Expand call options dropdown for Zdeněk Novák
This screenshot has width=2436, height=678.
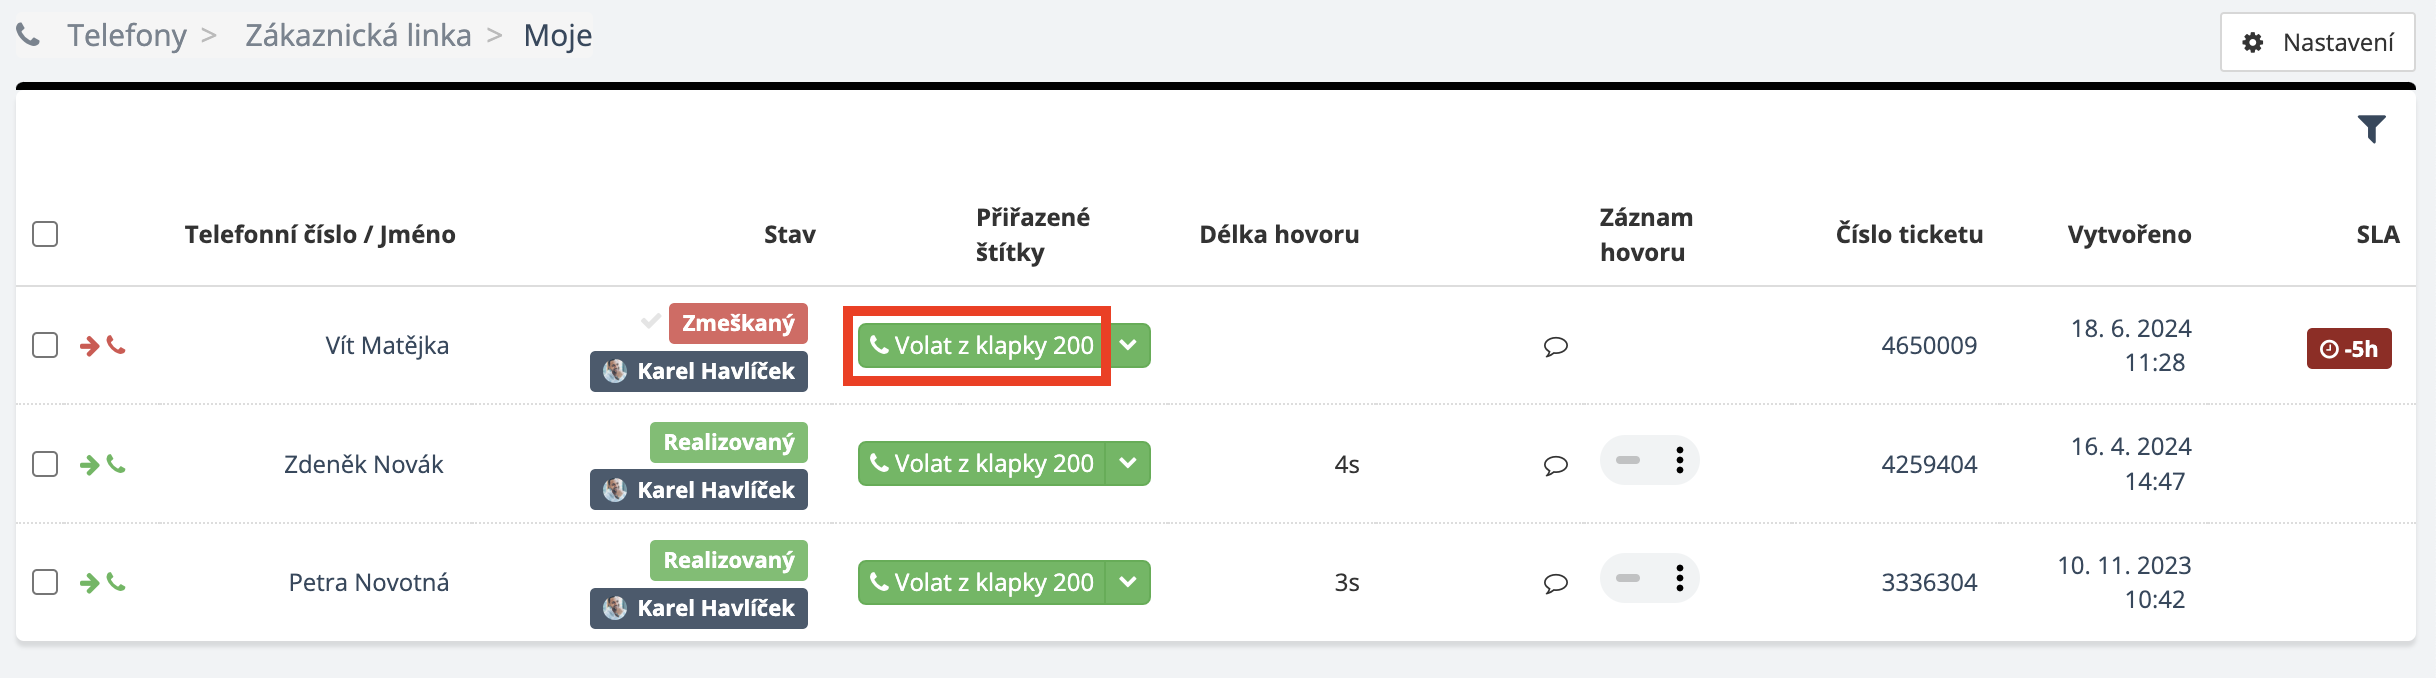tap(1128, 463)
